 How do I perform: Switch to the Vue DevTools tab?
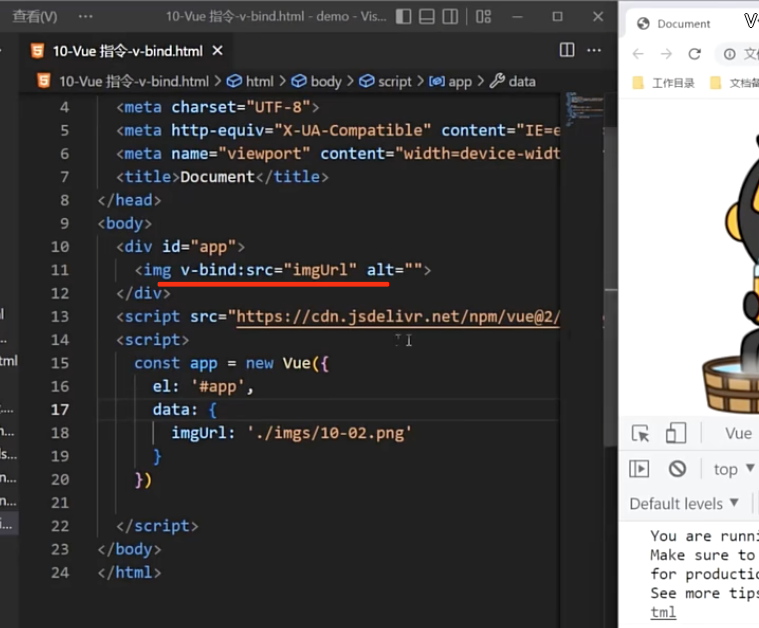pos(738,433)
